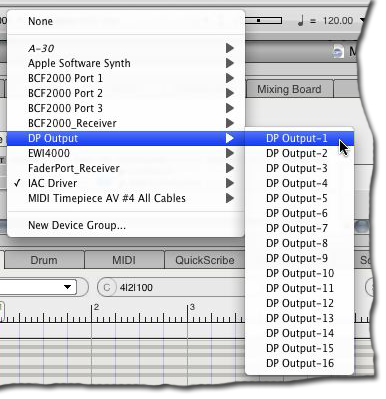The image size is (386, 399).
Task: Choose DP Output-6 in the submenu
Action: pos(299,213)
